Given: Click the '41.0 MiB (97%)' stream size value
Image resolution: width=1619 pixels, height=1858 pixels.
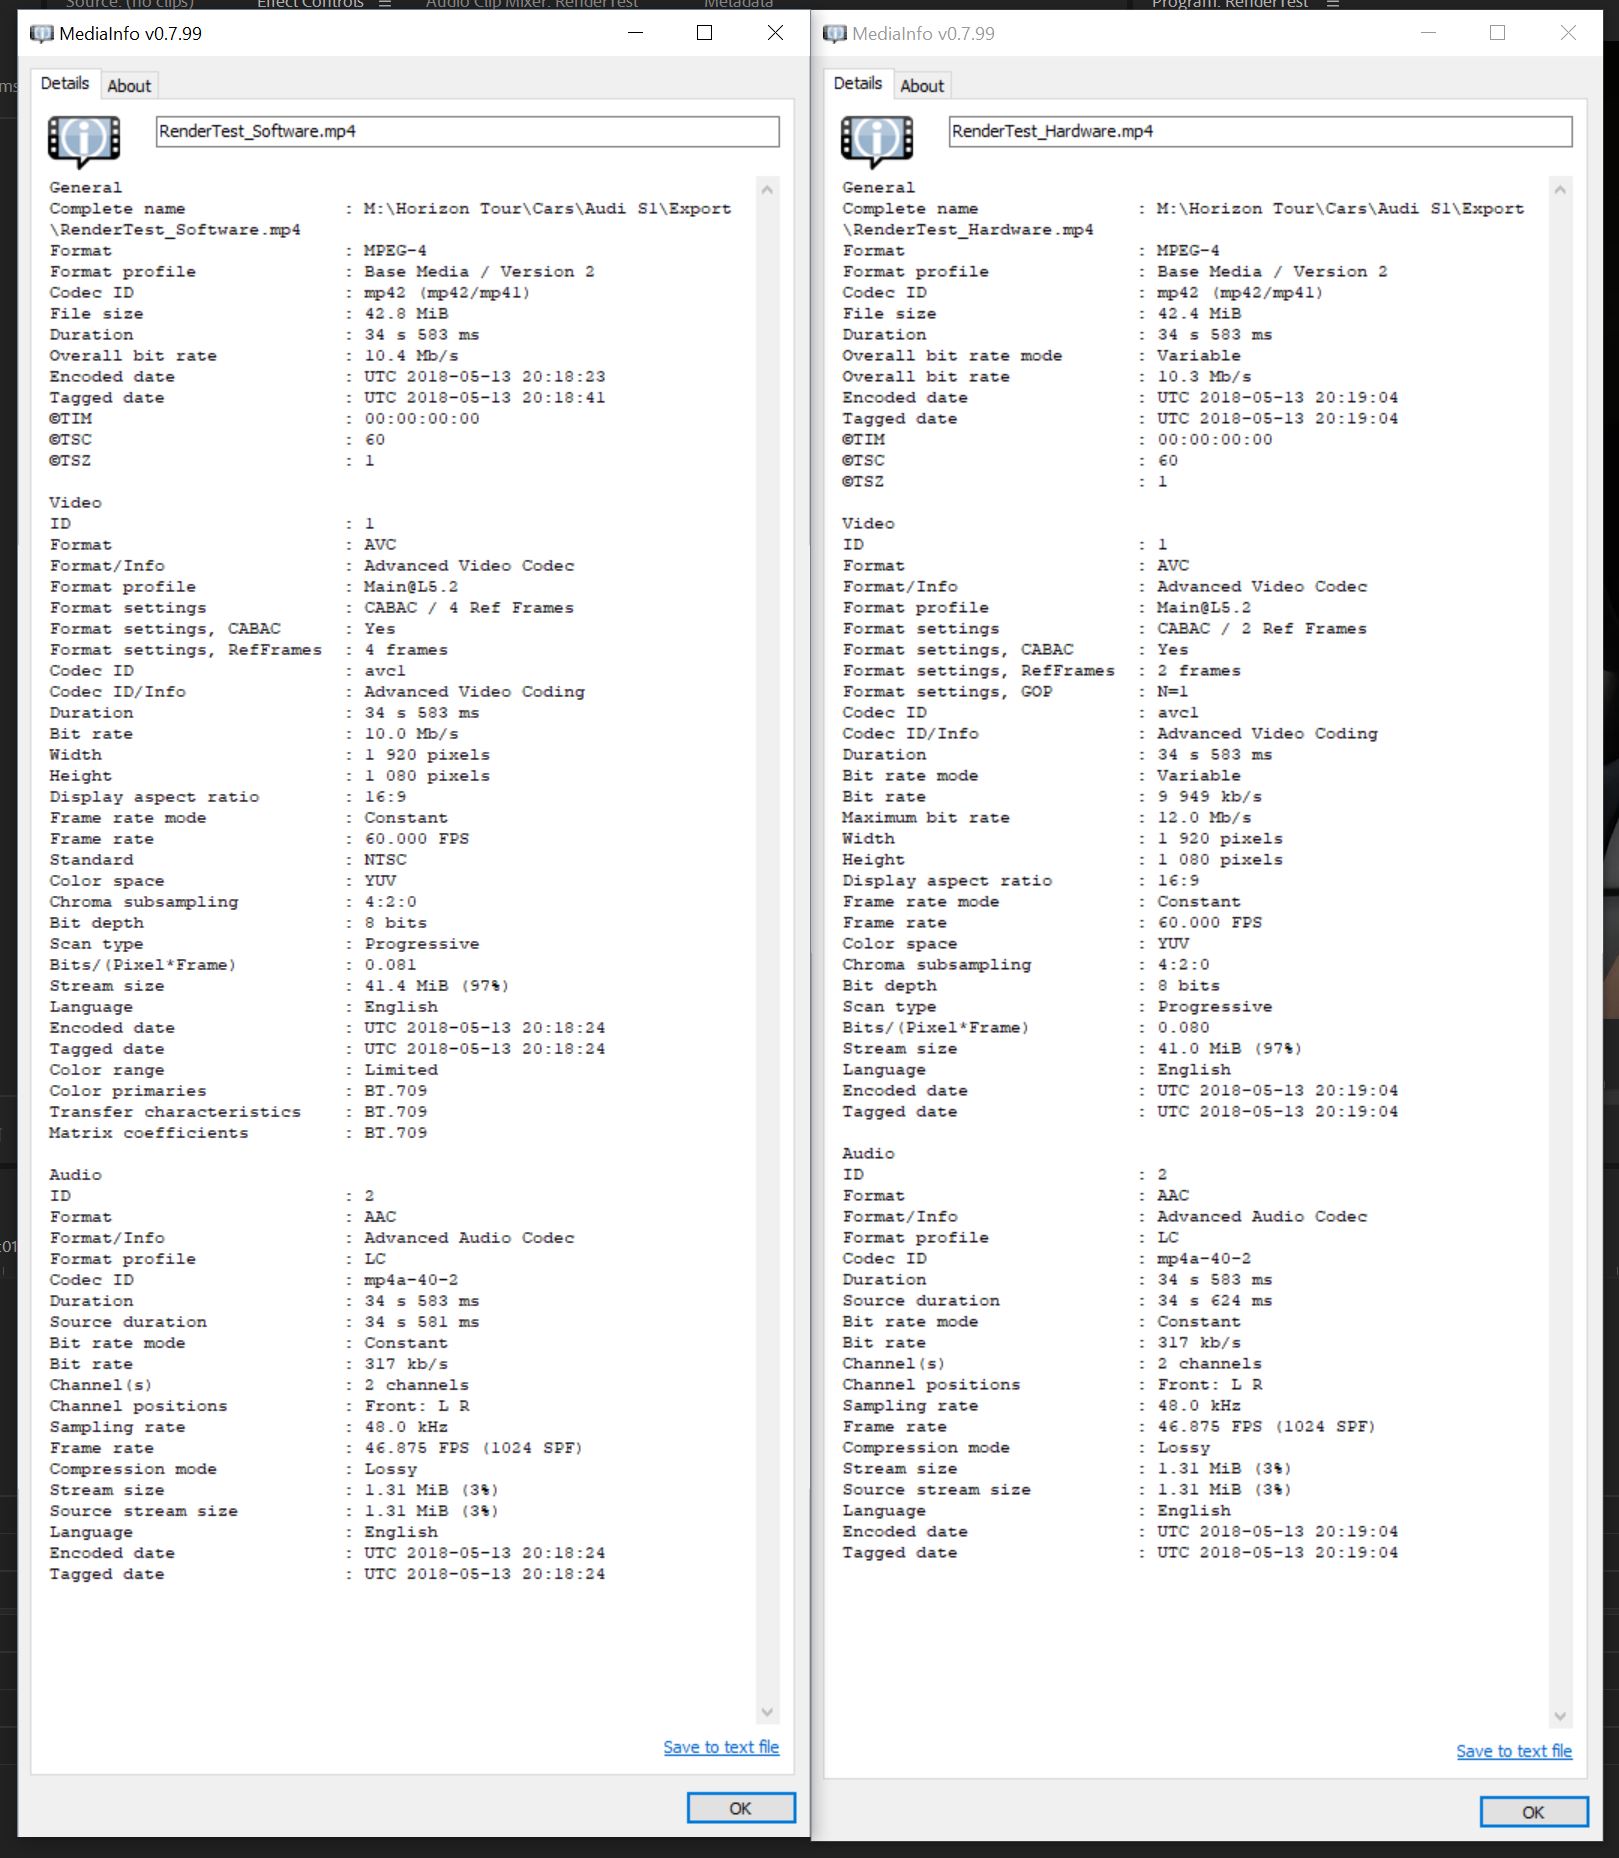Looking at the screenshot, I should tap(1230, 1049).
